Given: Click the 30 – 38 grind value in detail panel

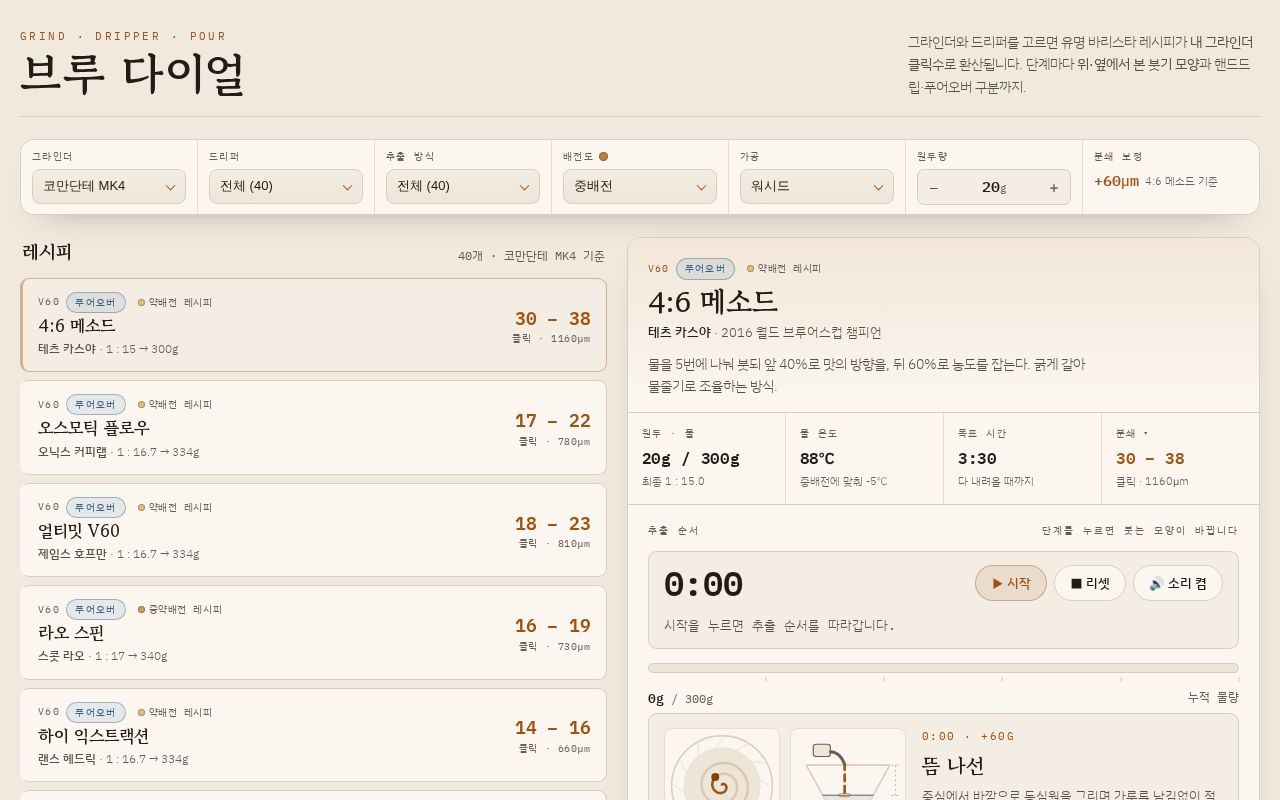Looking at the screenshot, I should [1150, 459].
